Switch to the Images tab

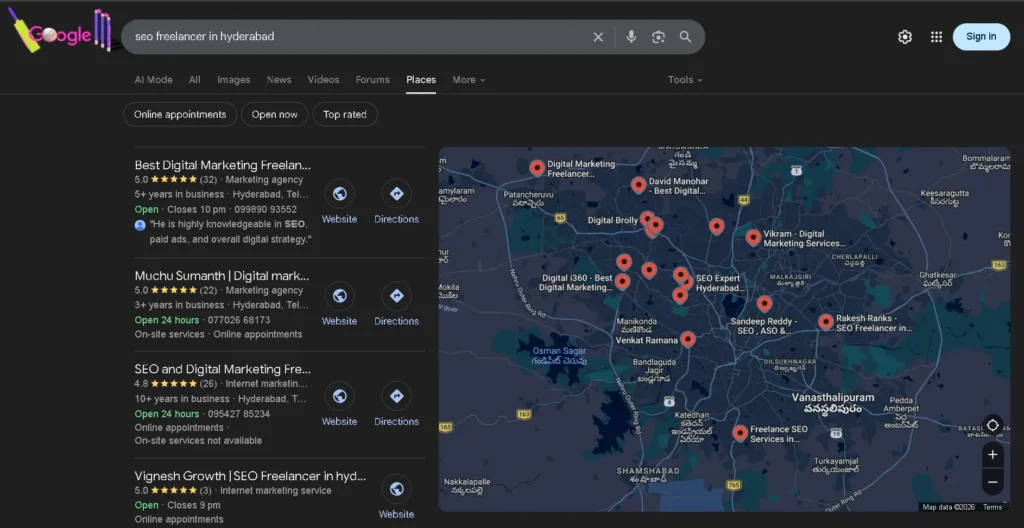click(234, 80)
